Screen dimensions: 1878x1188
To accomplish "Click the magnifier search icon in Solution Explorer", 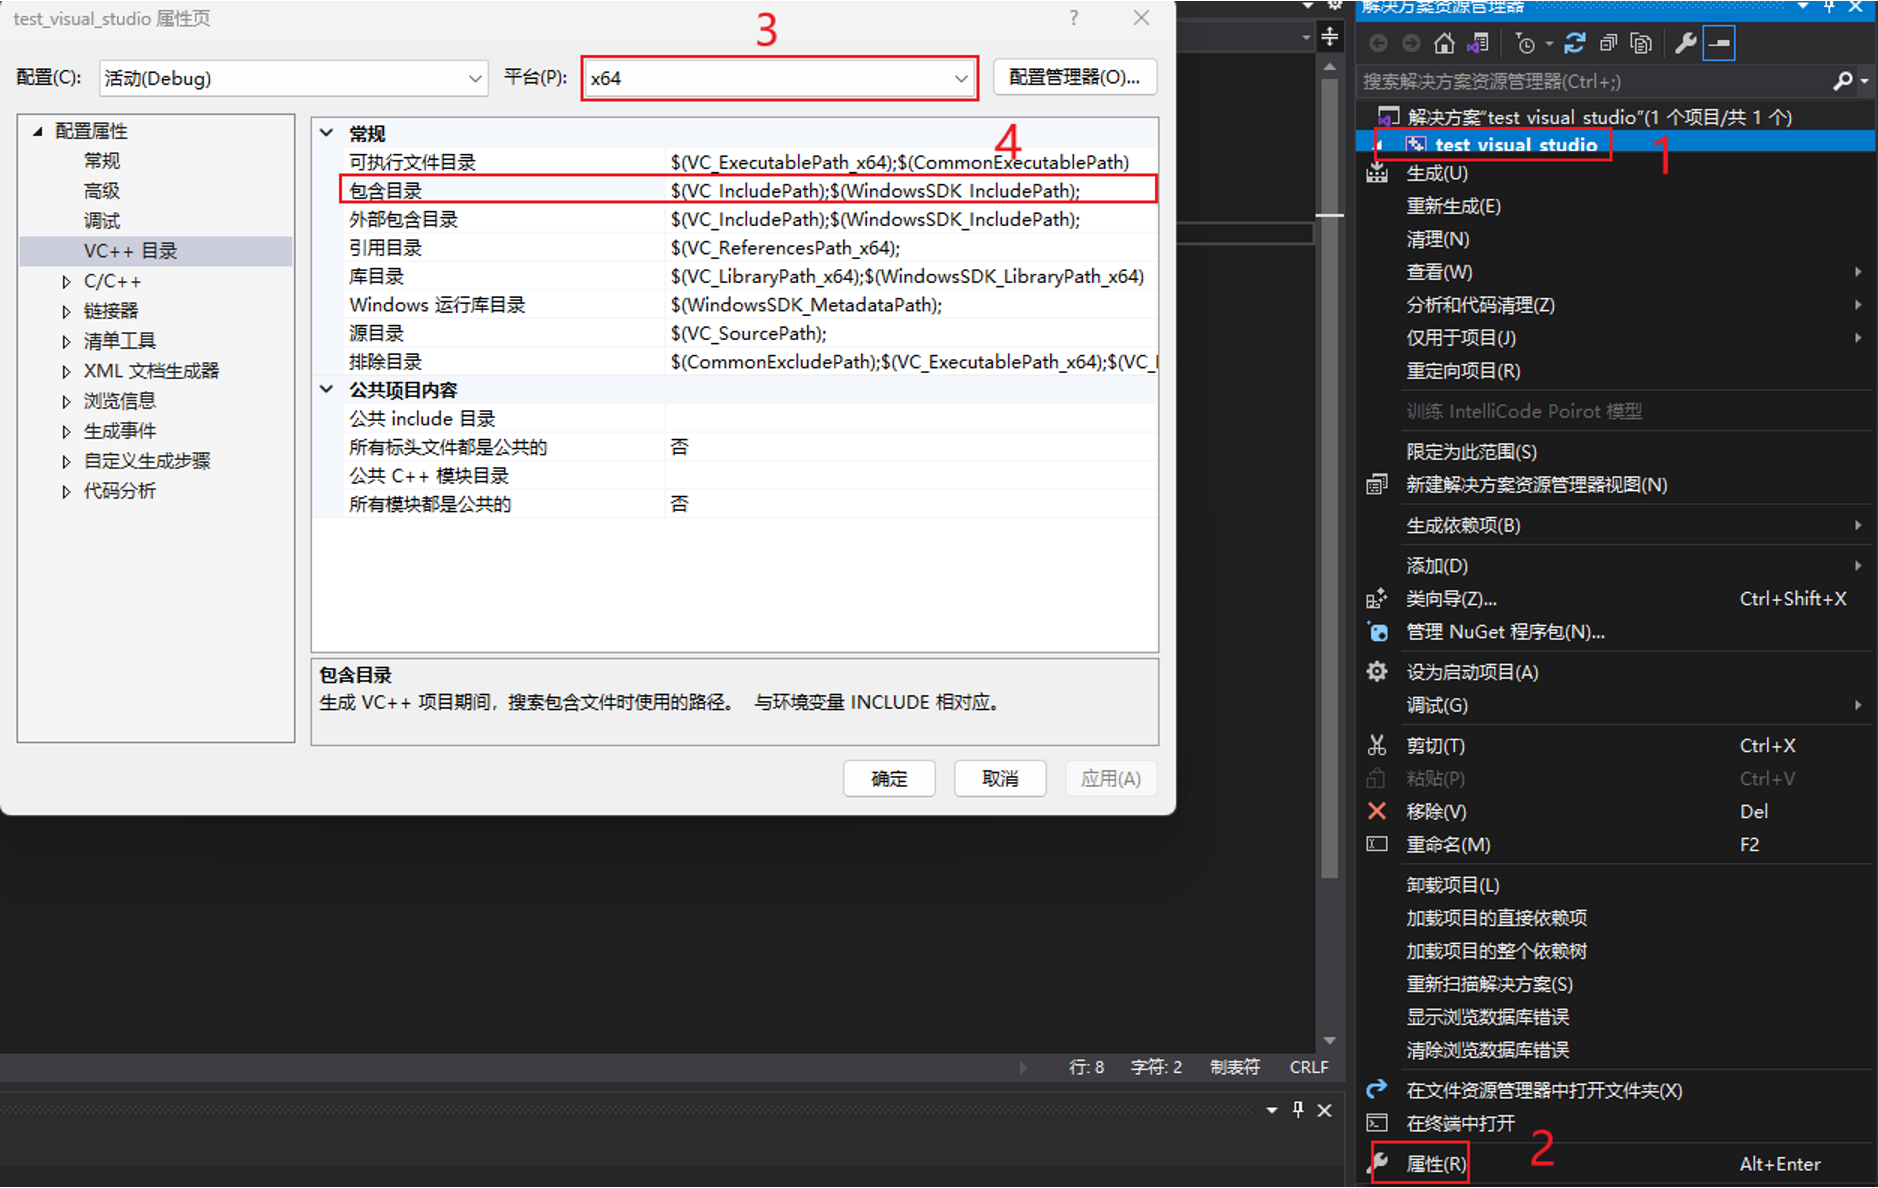I will (1842, 81).
